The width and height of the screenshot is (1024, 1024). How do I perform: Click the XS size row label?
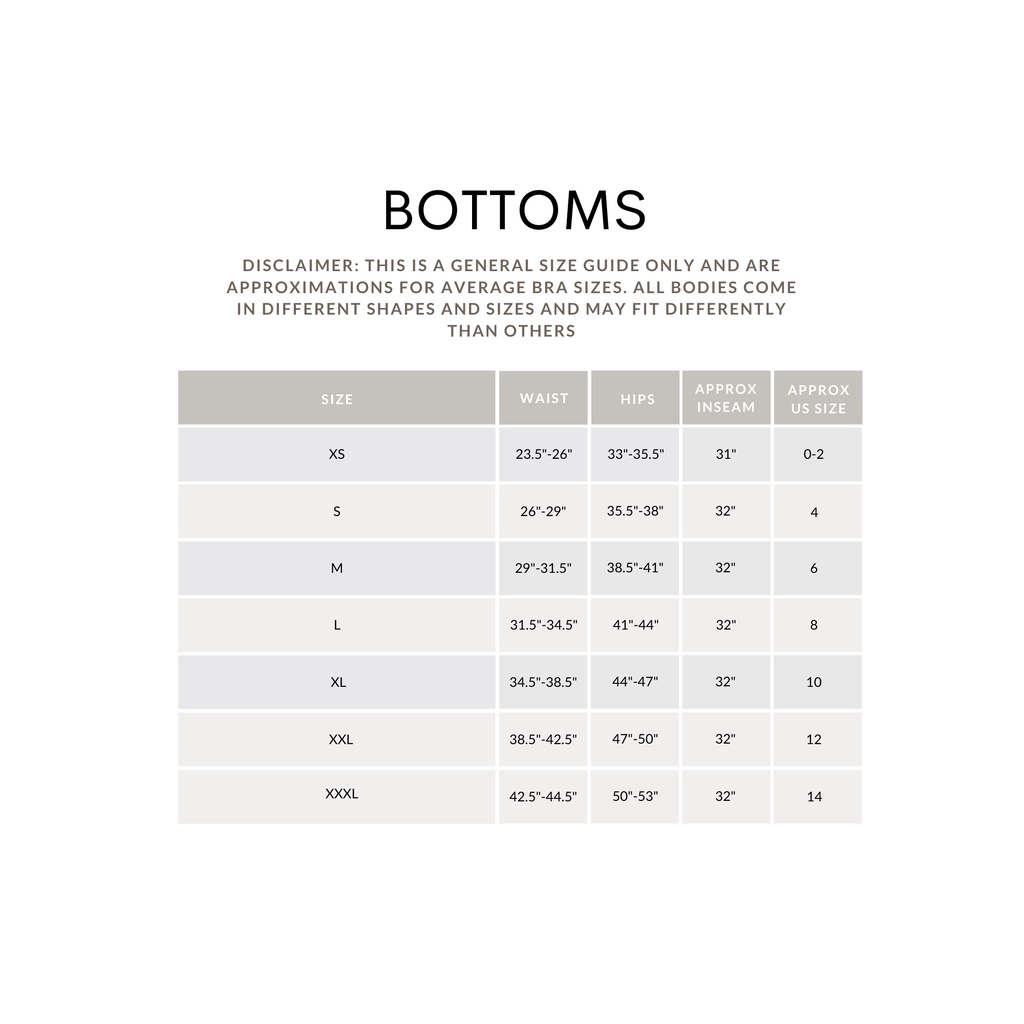tap(337, 454)
